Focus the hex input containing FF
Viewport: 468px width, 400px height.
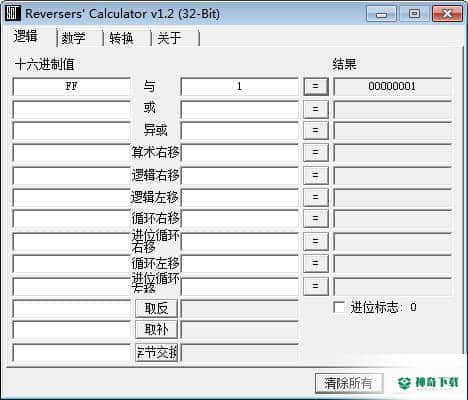coord(72,87)
